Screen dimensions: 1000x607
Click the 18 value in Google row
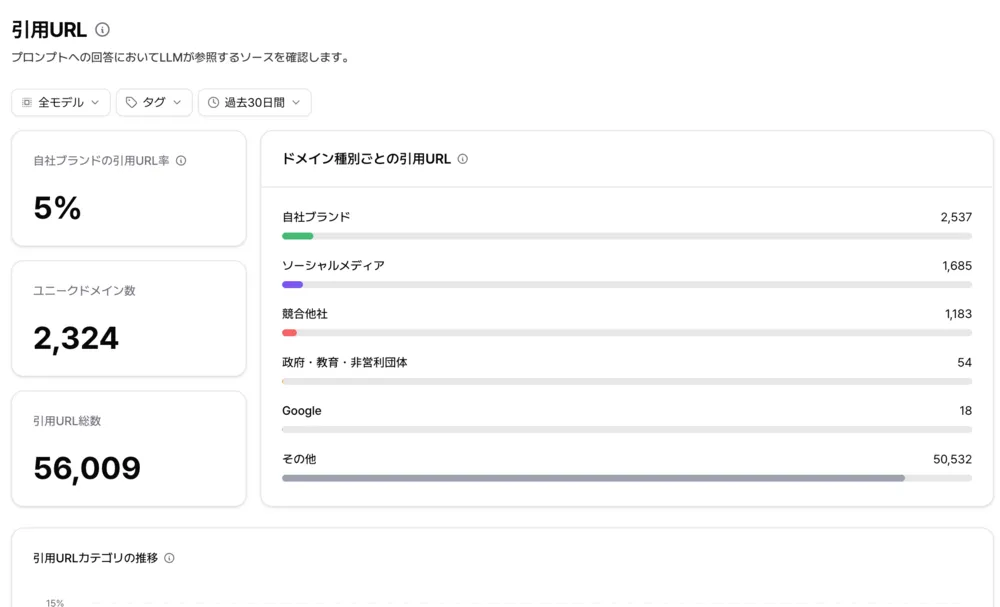966,411
